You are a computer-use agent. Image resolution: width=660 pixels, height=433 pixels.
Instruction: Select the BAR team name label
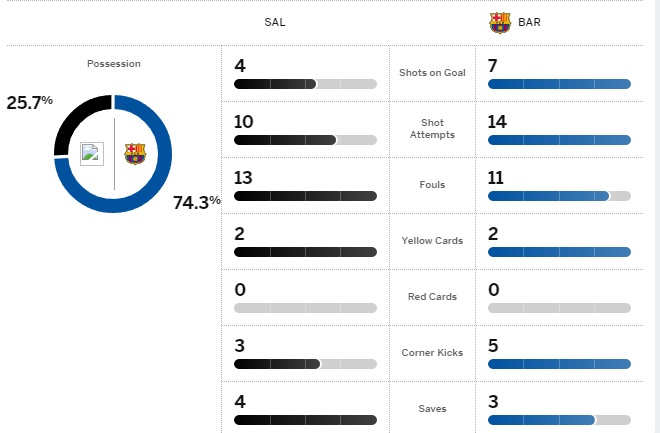click(x=529, y=22)
